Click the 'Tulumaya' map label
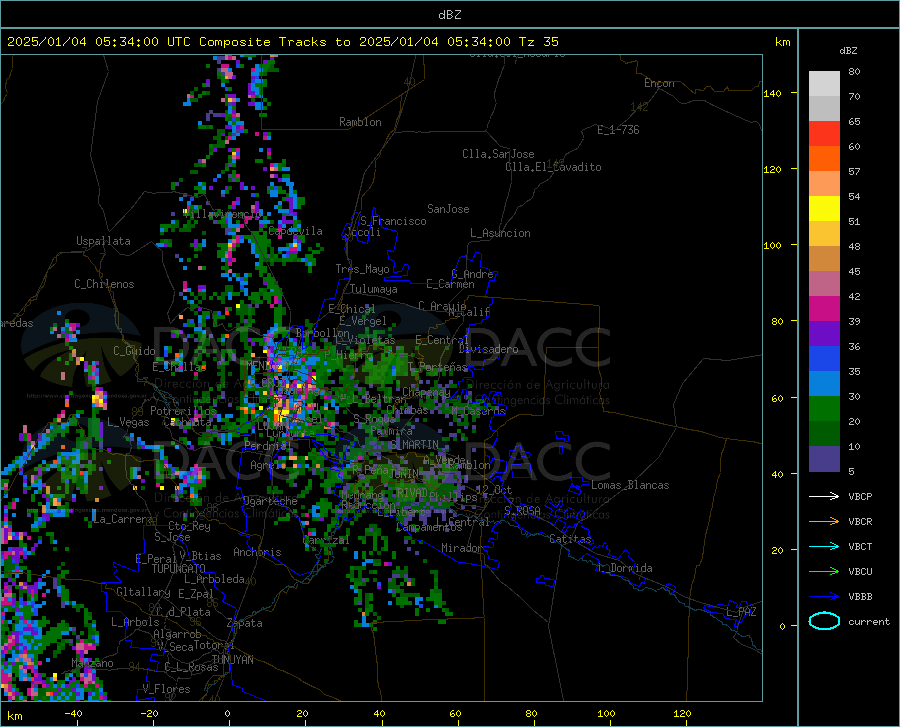 click(374, 289)
